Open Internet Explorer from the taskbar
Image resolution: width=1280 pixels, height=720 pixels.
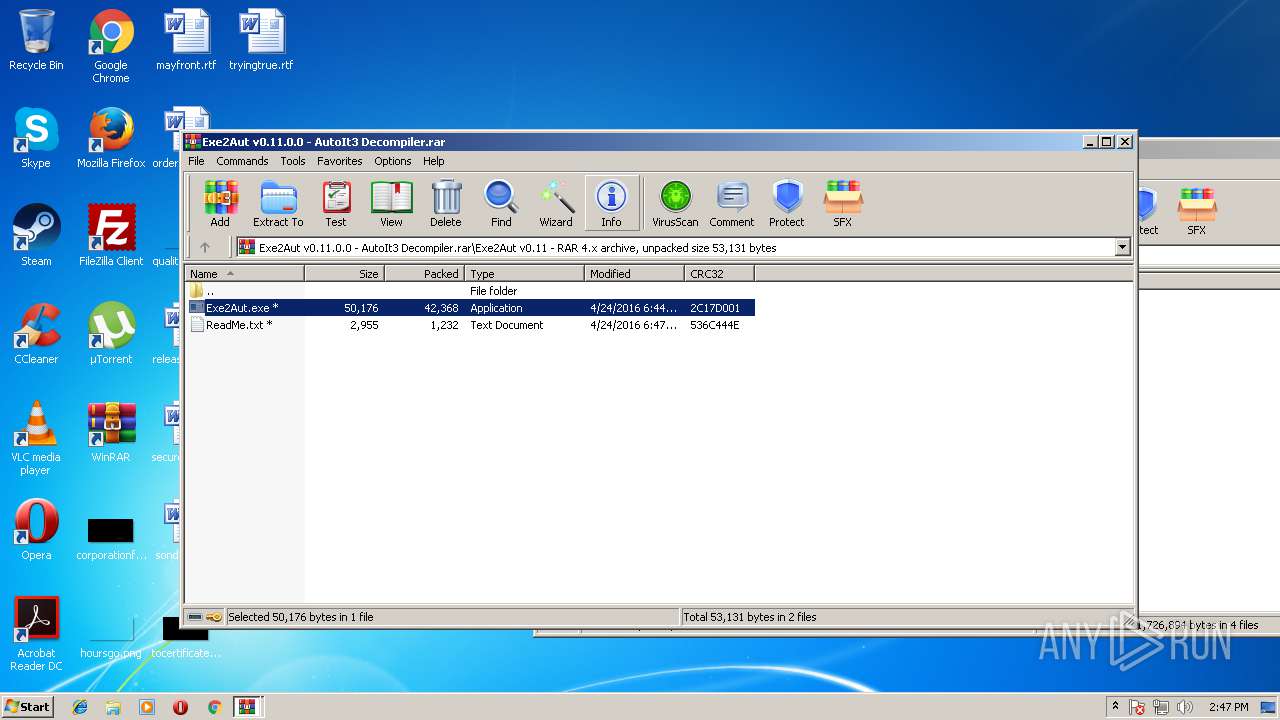point(80,707)
